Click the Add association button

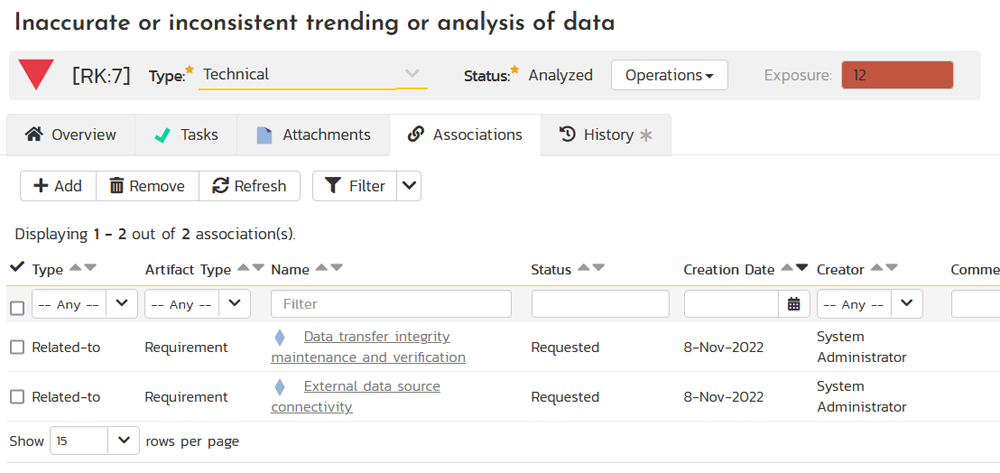[58, 186]
